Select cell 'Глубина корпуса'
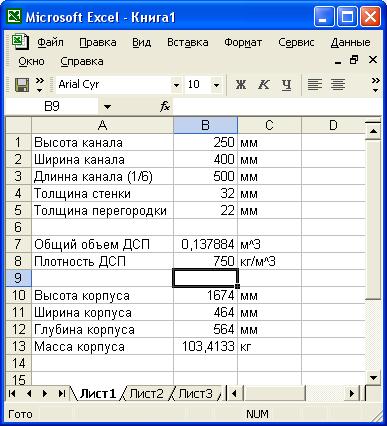The height and width of the screenshot is (426, 387). [x=102, y=329]
